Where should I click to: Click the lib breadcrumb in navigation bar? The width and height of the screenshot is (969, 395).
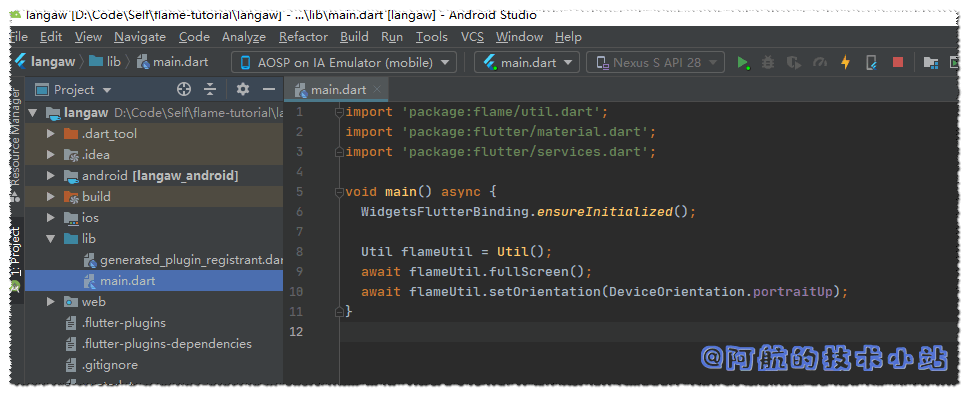(x=114, y=62)
